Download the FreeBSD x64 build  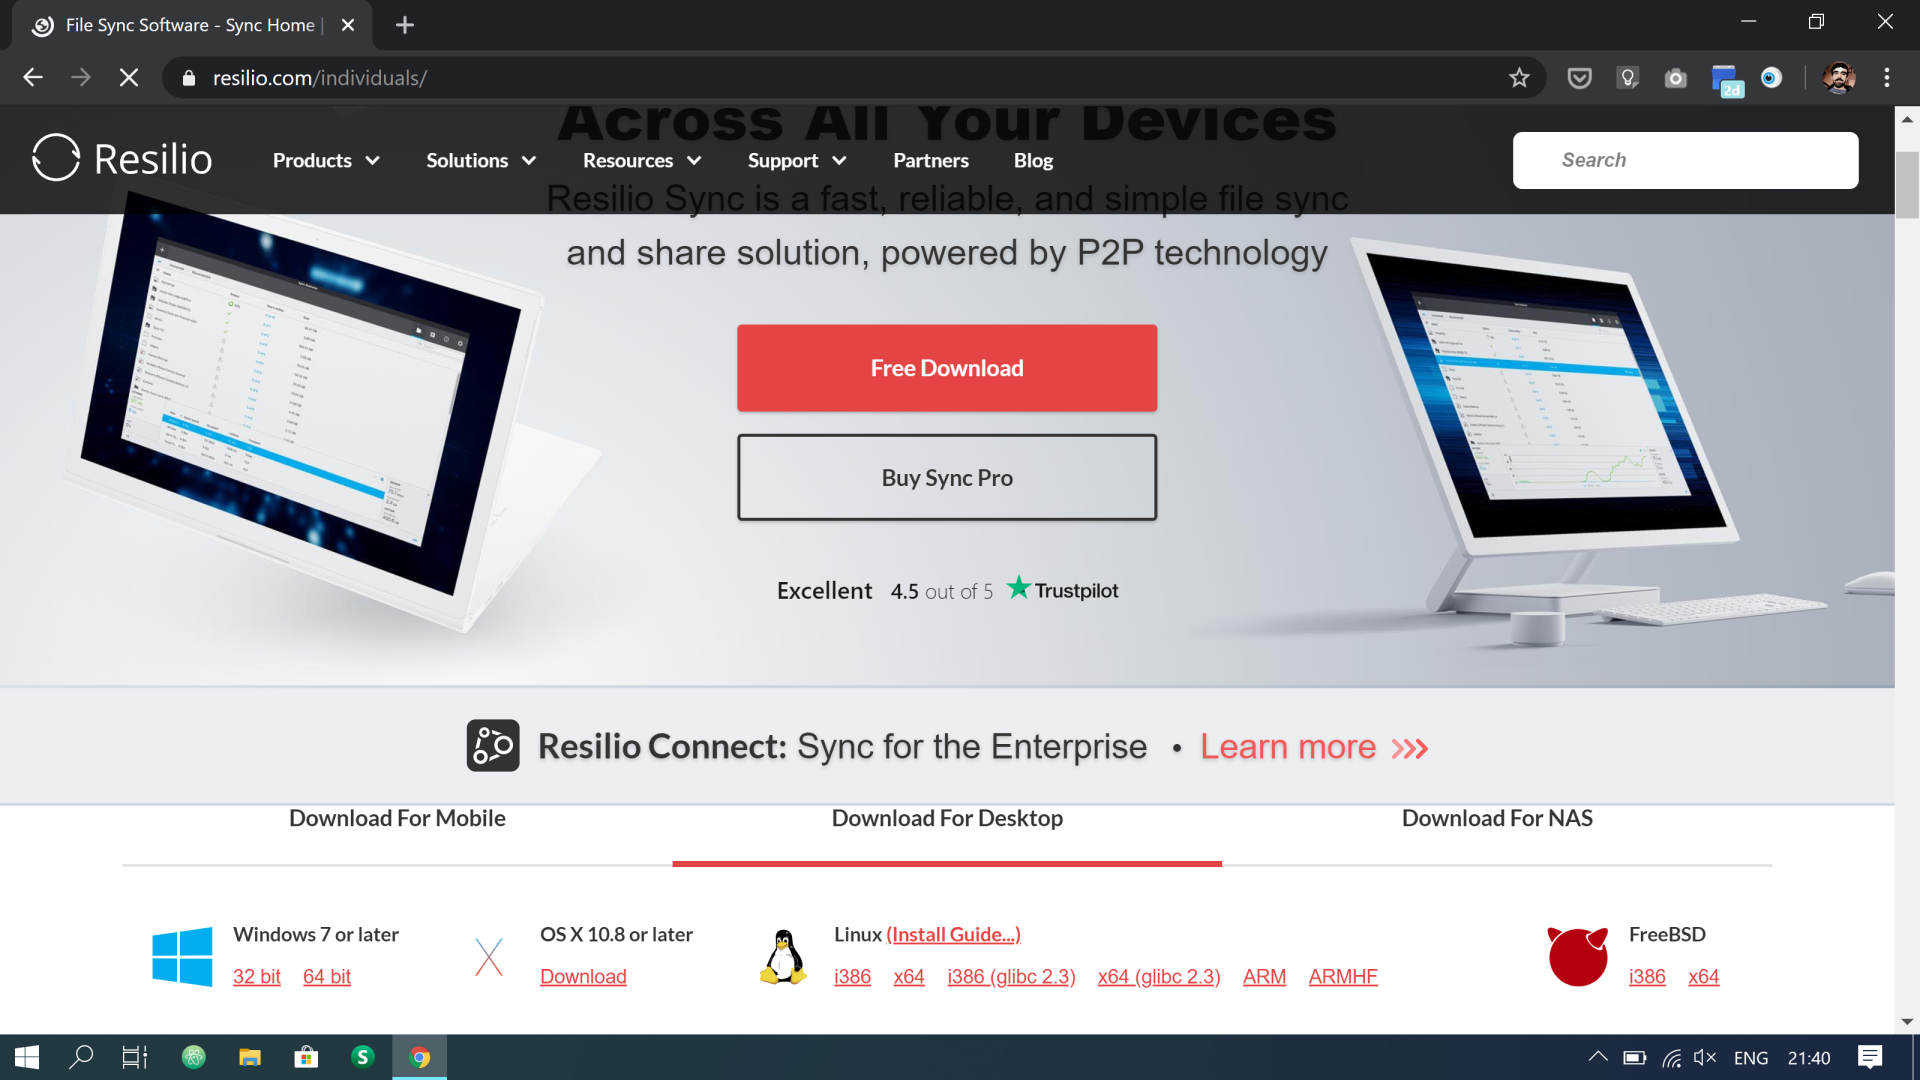coord(1704,977)
